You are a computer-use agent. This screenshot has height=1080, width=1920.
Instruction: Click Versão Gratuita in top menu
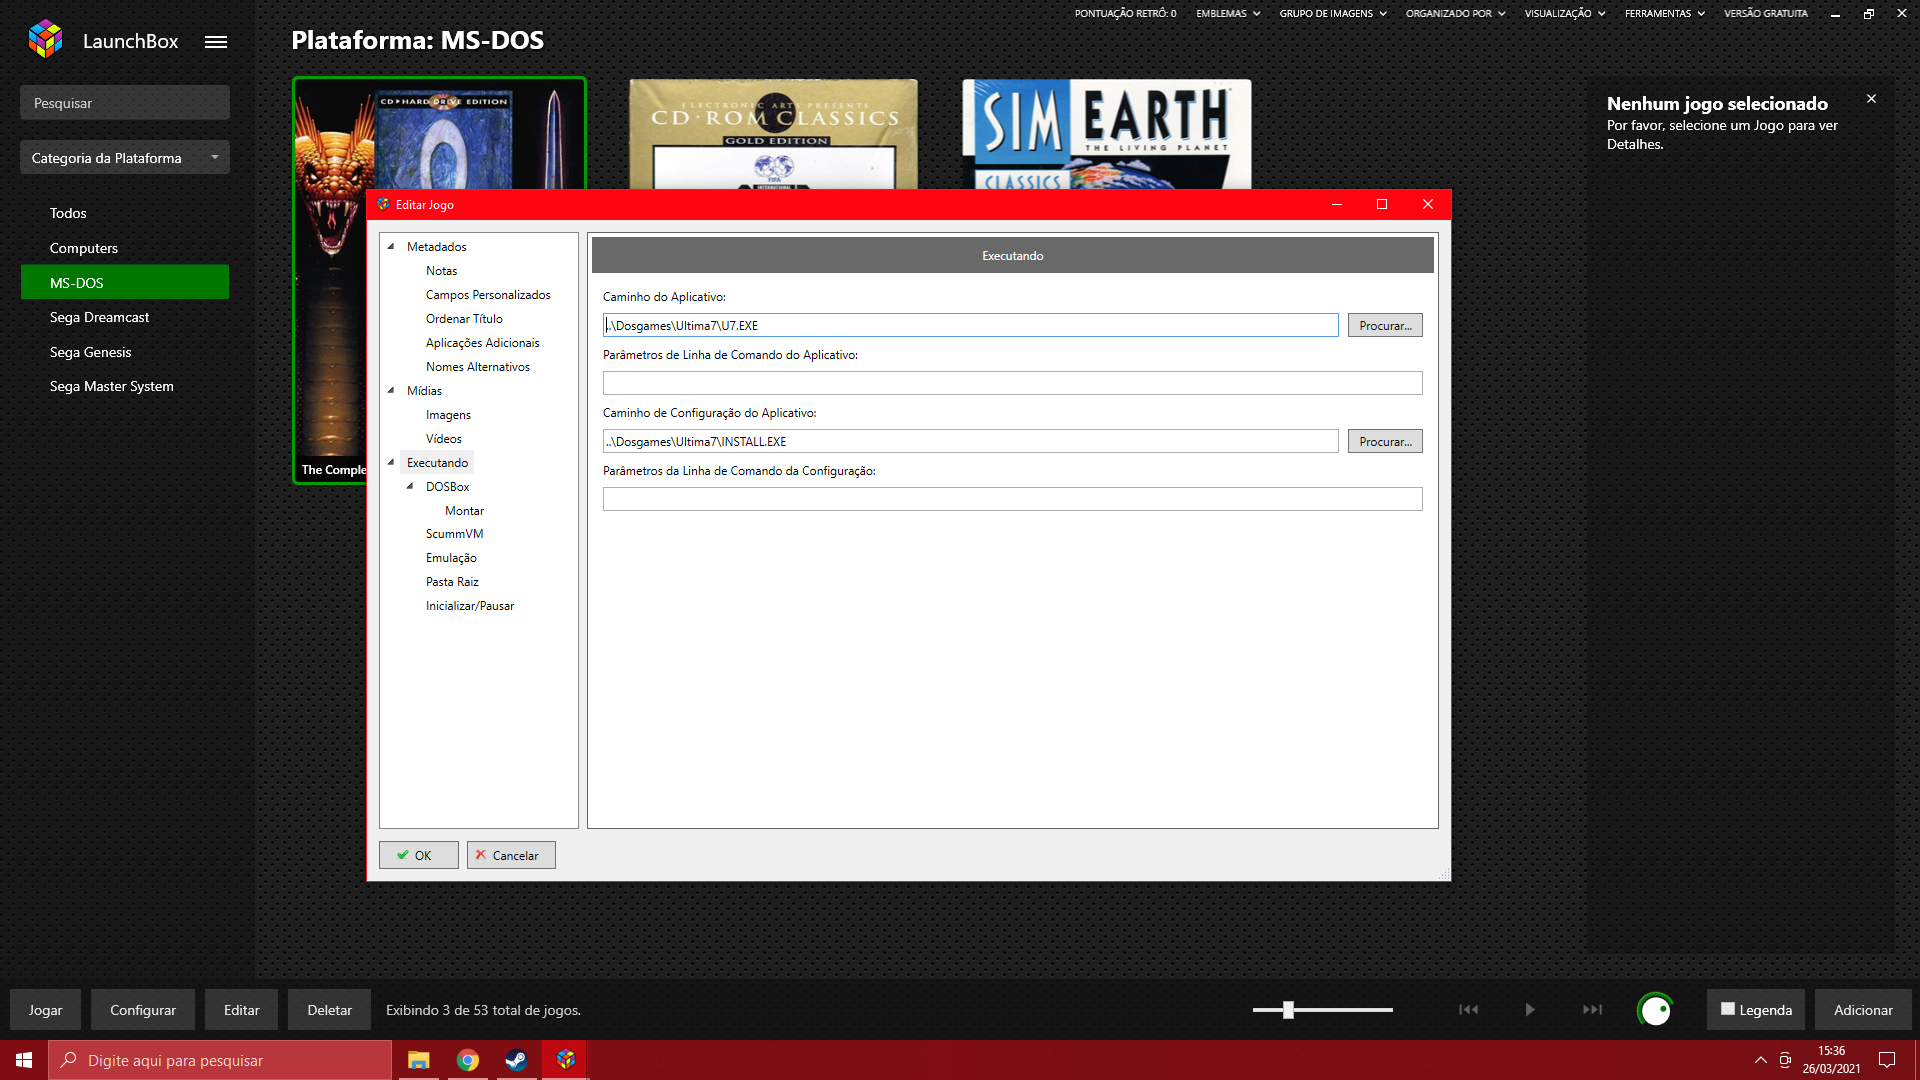click(x=1766, y=14)
